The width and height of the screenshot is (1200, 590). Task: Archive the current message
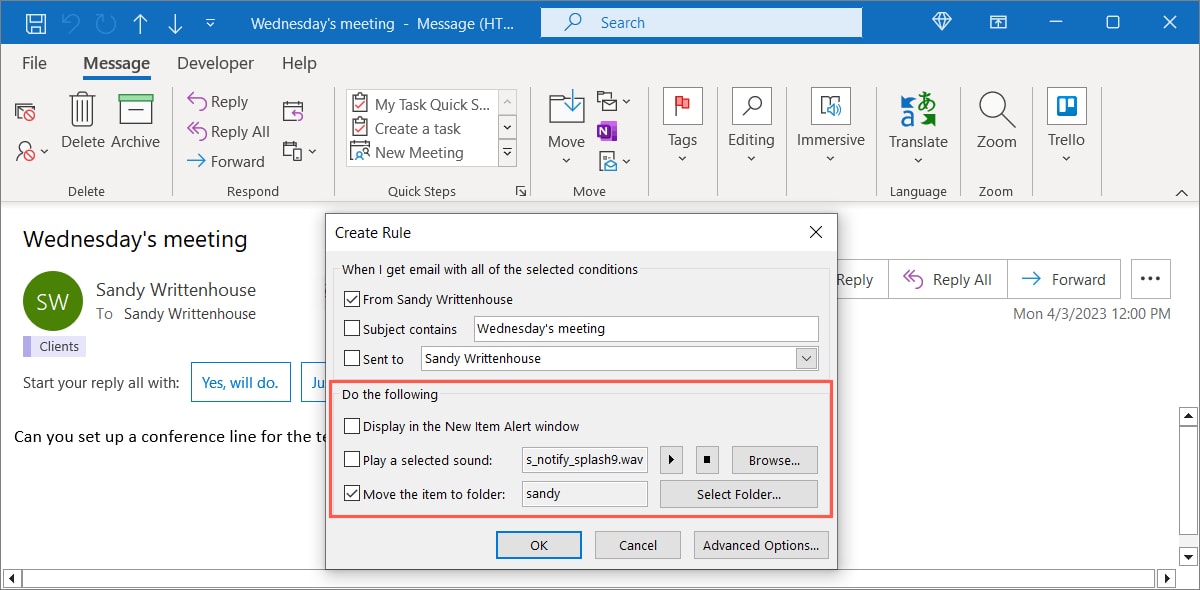click(135, 122)
